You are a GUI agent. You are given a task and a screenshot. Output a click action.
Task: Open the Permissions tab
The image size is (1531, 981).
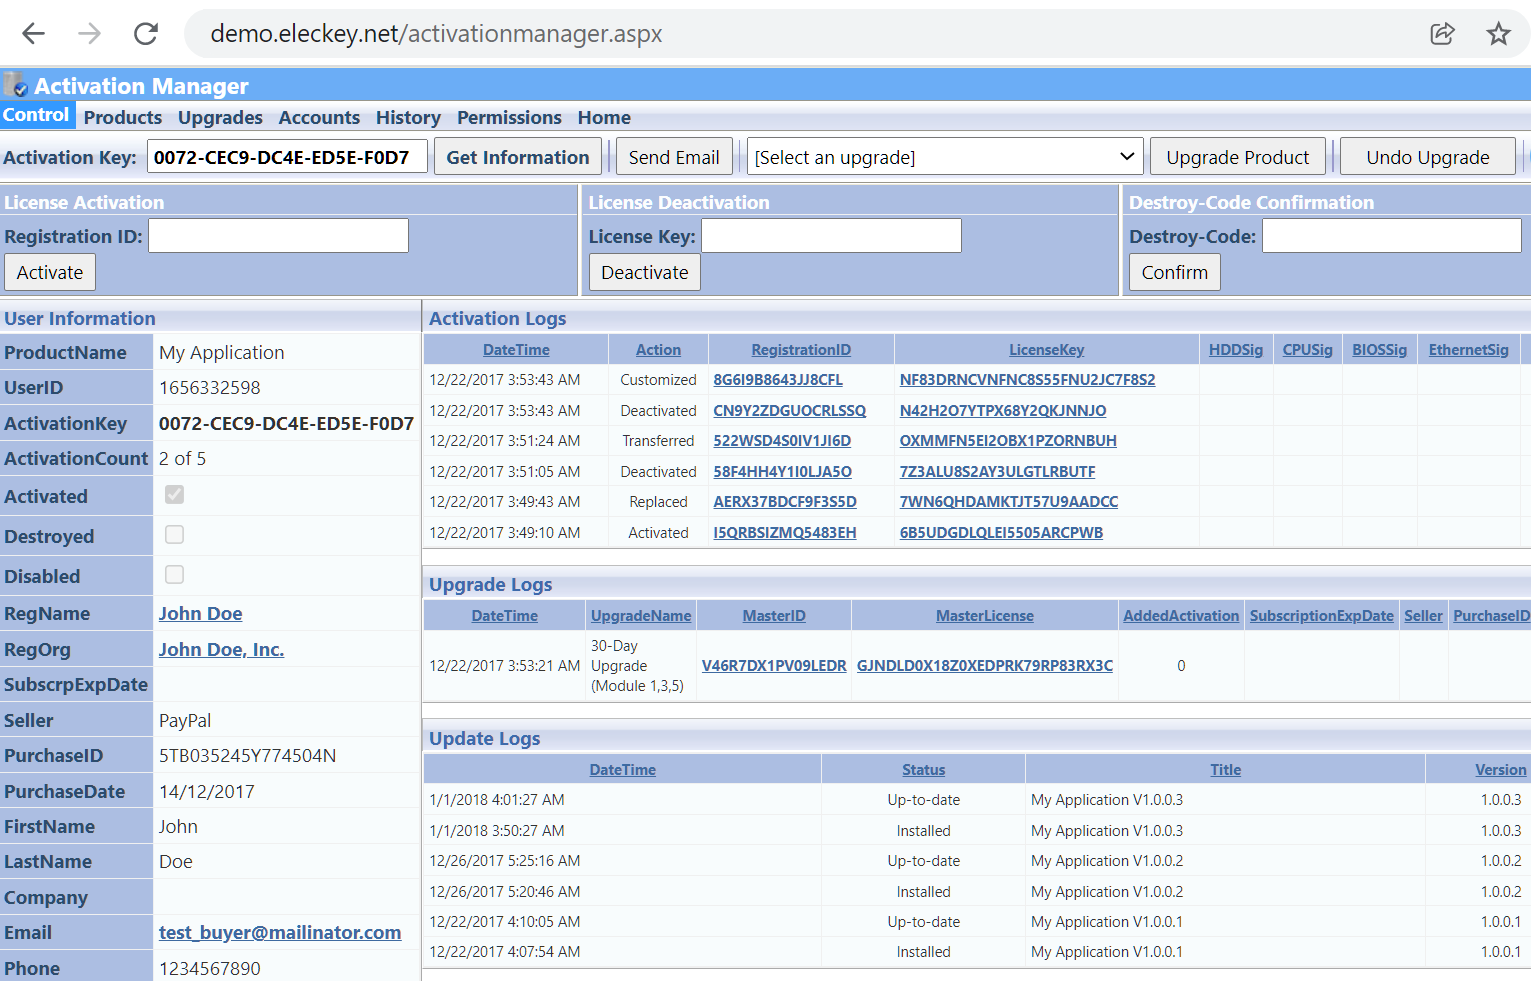(509, 117)
